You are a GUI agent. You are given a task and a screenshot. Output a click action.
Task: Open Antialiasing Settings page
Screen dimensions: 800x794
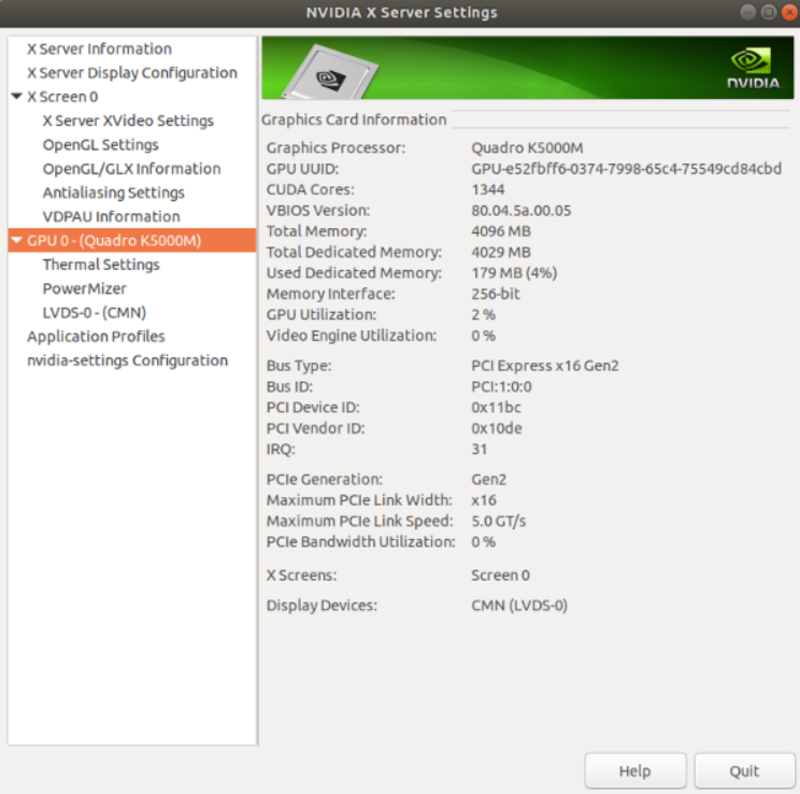pyautogui.click(x=113, y=193)
